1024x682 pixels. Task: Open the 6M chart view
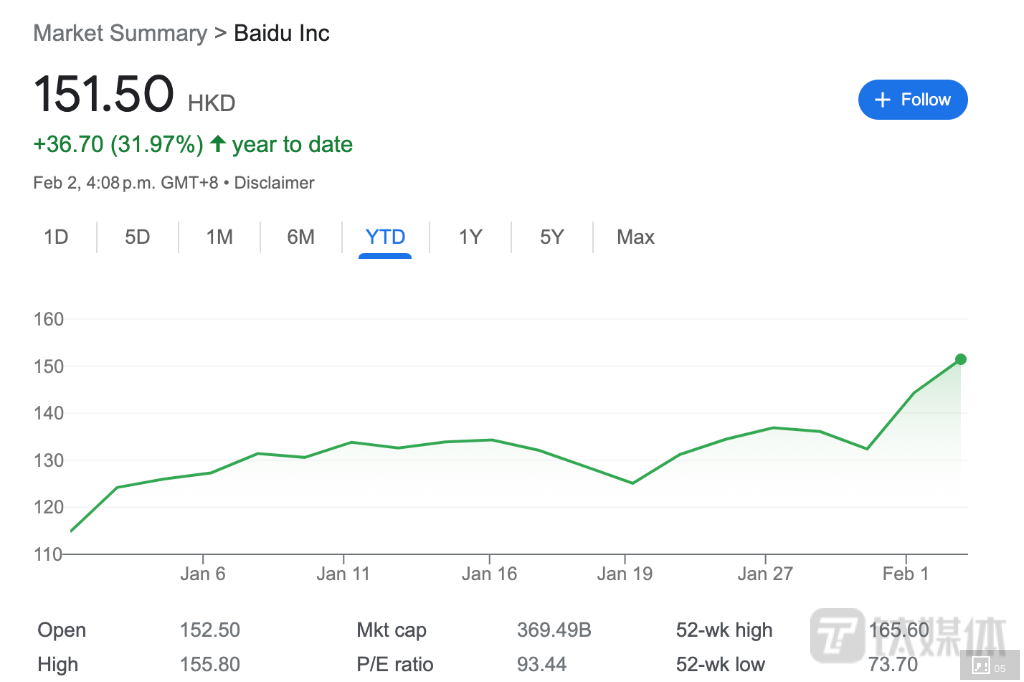click(x=300, y=237)
